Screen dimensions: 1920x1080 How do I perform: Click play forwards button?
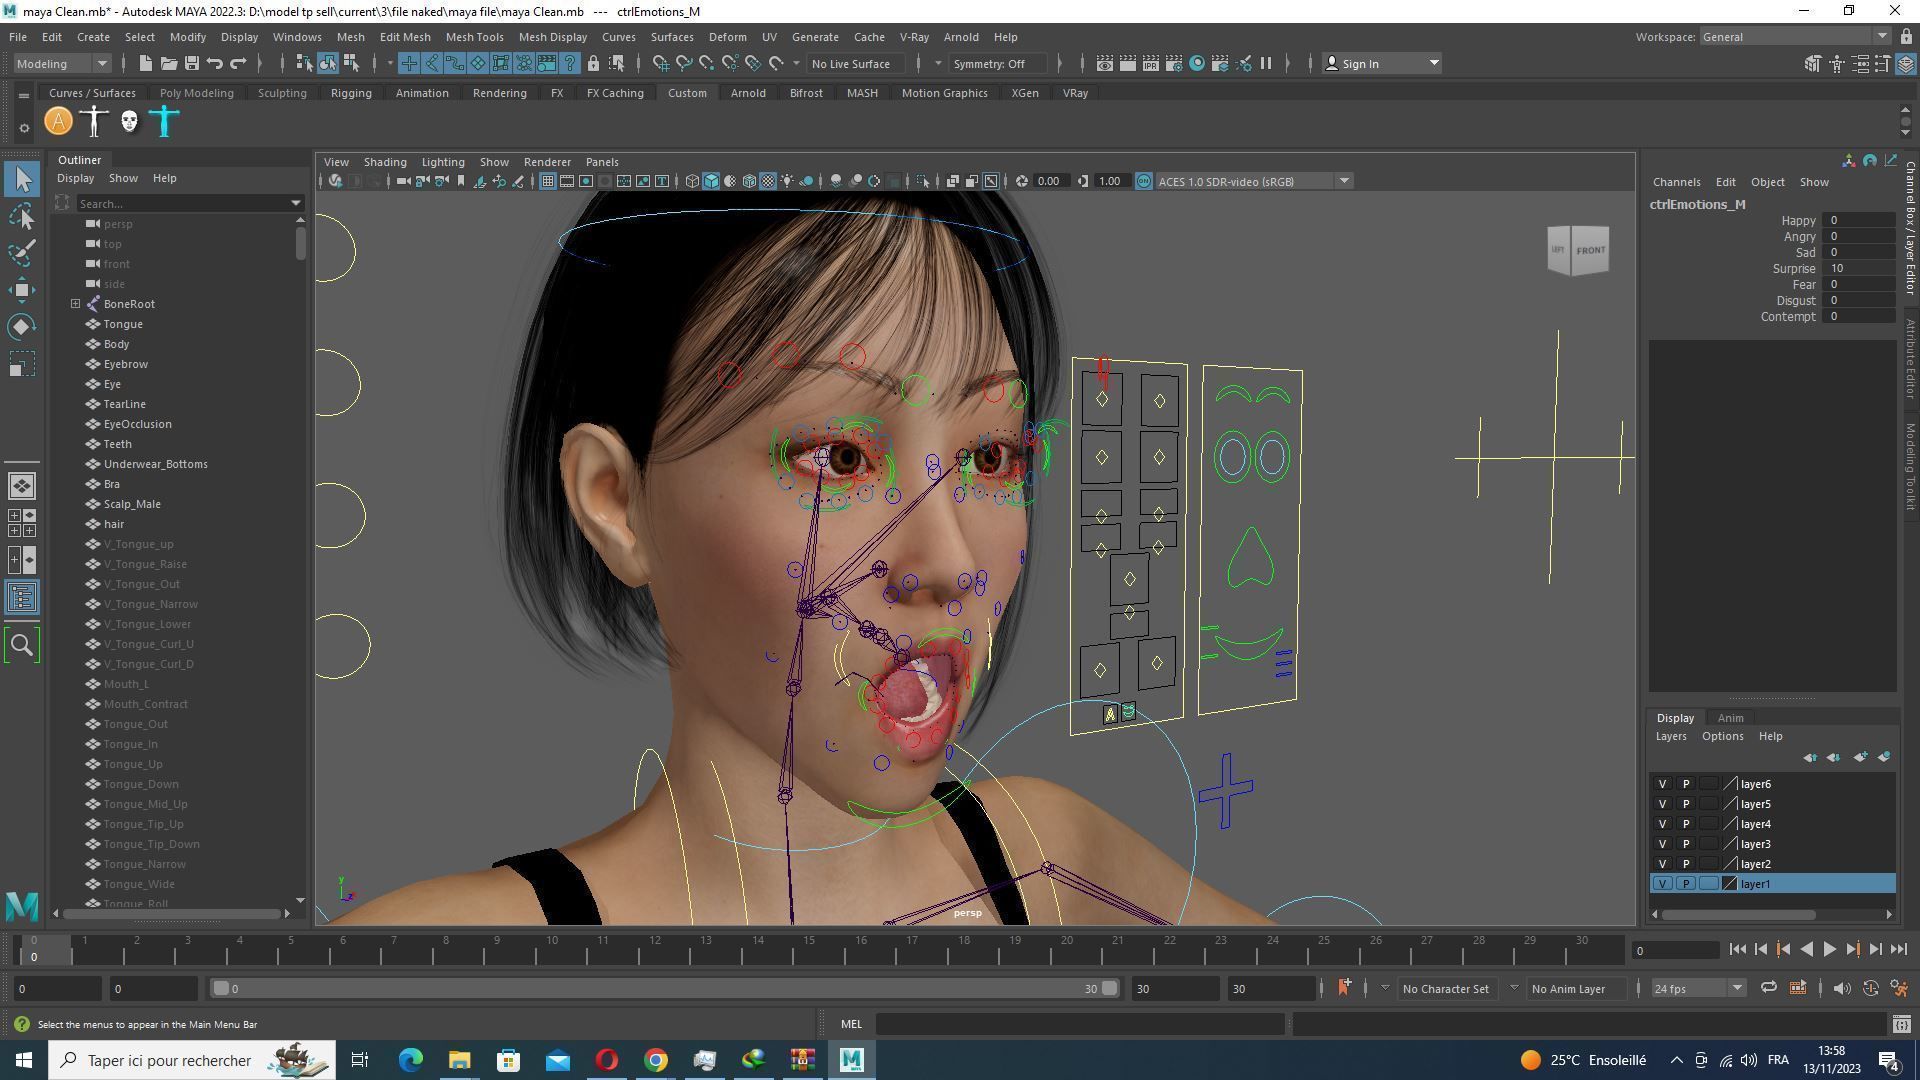click(1829, 950)
